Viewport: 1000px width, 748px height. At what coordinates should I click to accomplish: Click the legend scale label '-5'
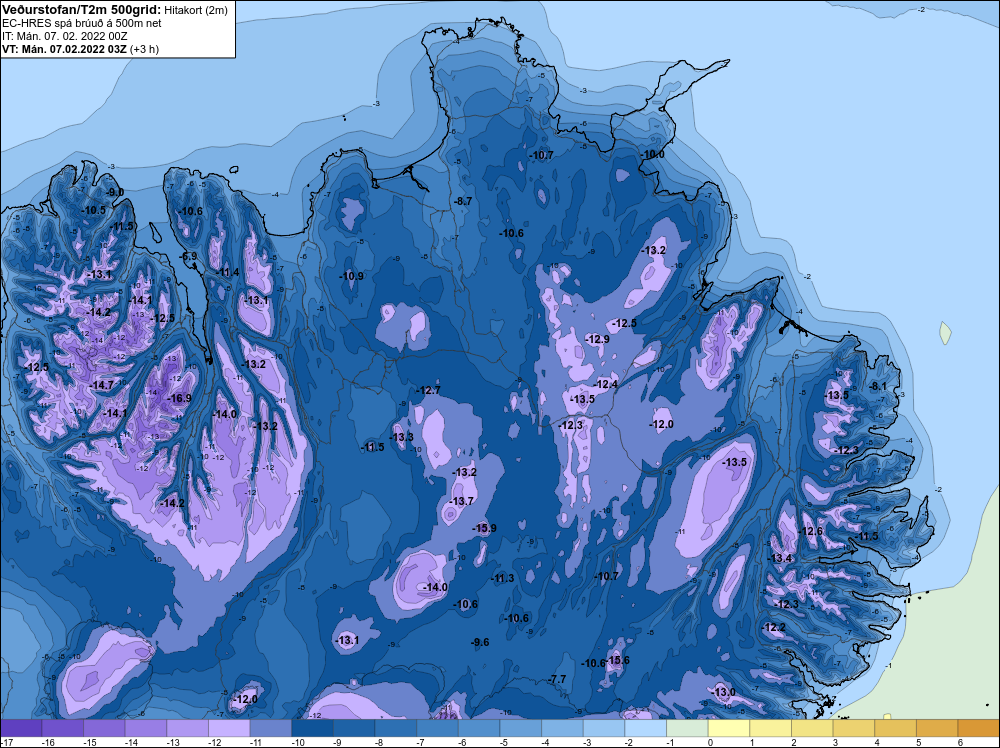pyautogui.click(x=505, y=742)
